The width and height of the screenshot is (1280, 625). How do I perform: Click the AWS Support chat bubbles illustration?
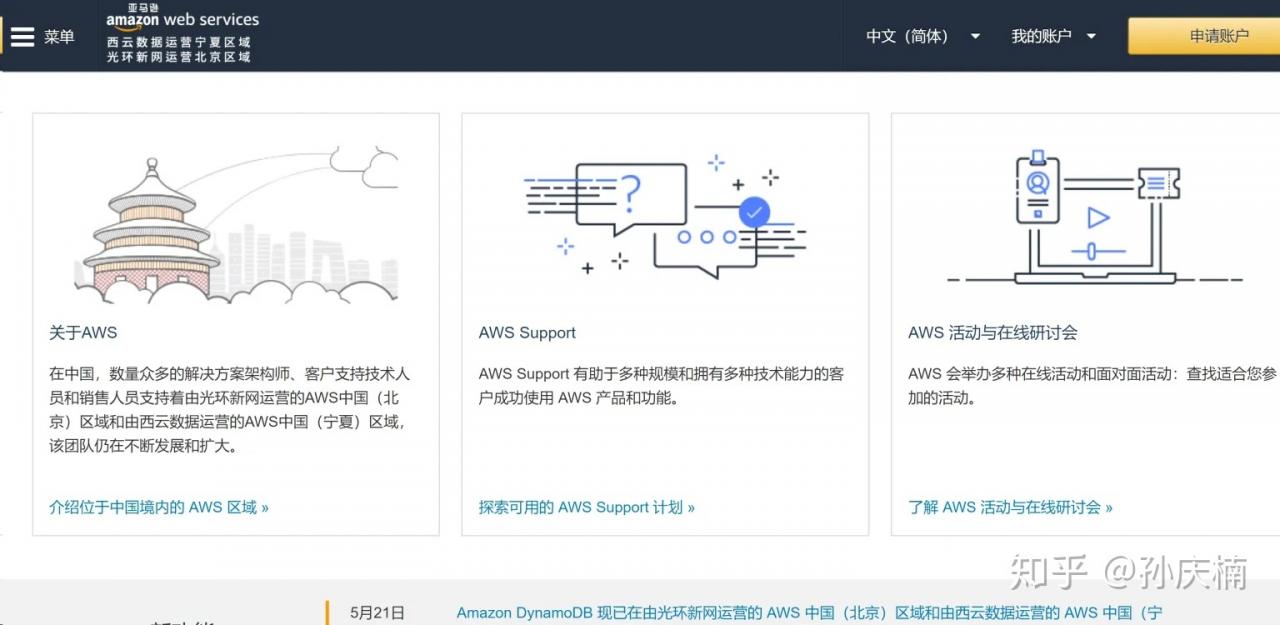point(665,217)
